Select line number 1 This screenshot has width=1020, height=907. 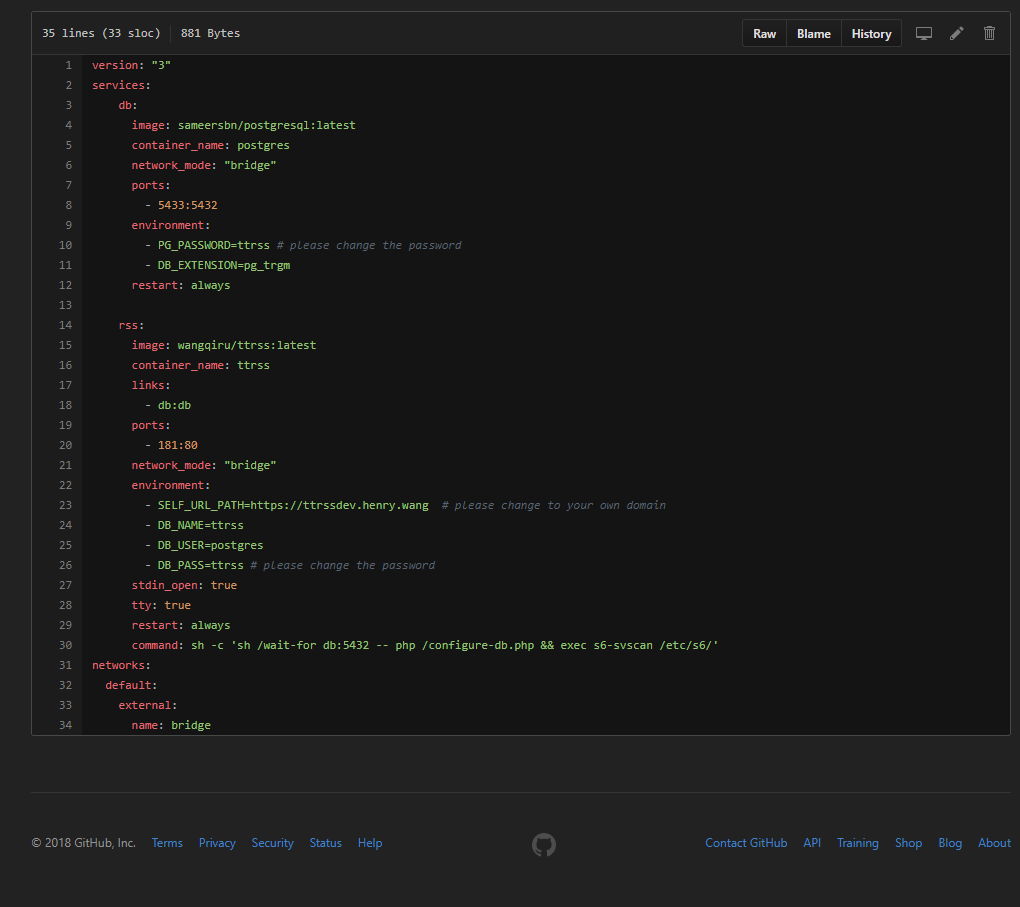click(x=68, y=65)
